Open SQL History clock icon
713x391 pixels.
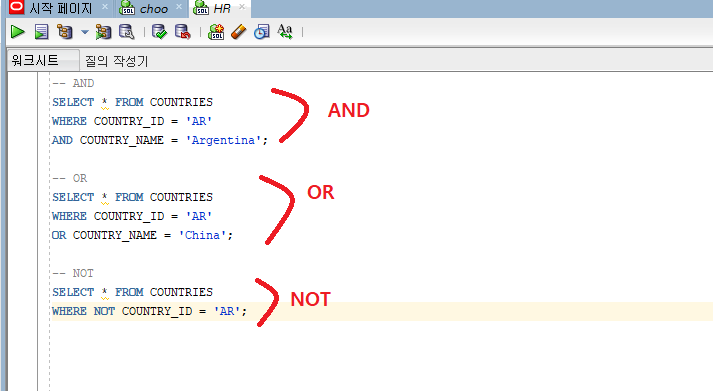tap(261, 32)
